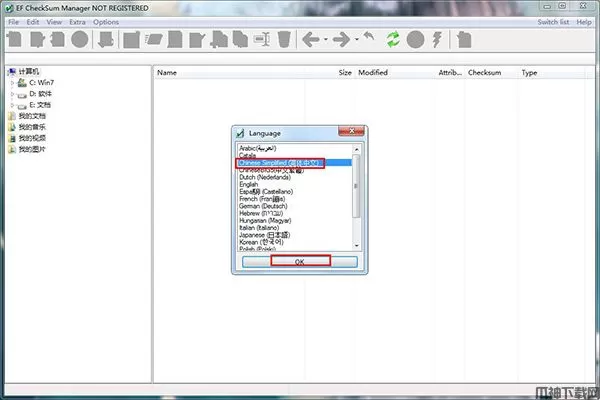The image size is (600, 400).
Task: Open the Extra menu
Action: coord(77,21)
